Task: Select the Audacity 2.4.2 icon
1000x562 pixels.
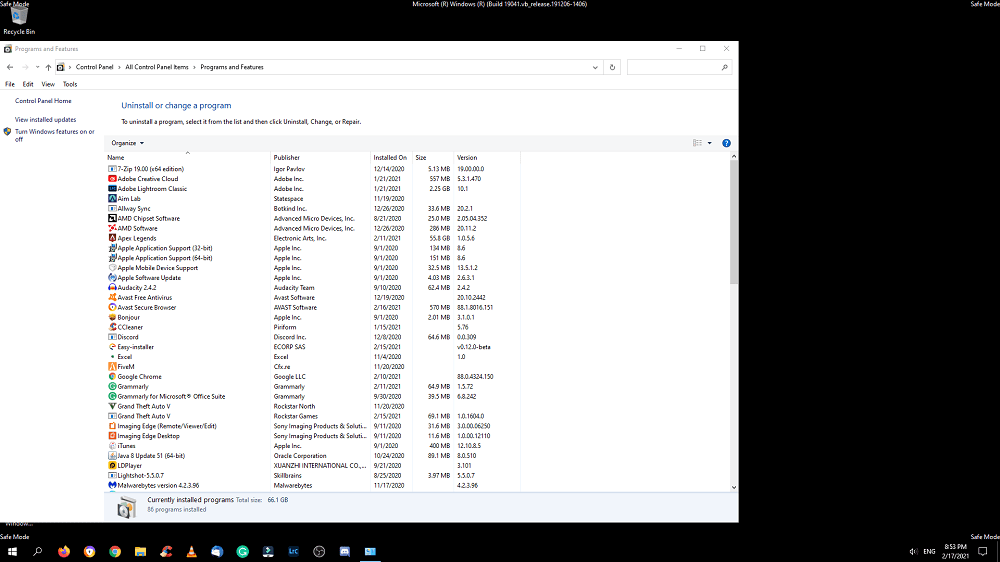Action: click(112, 288)
